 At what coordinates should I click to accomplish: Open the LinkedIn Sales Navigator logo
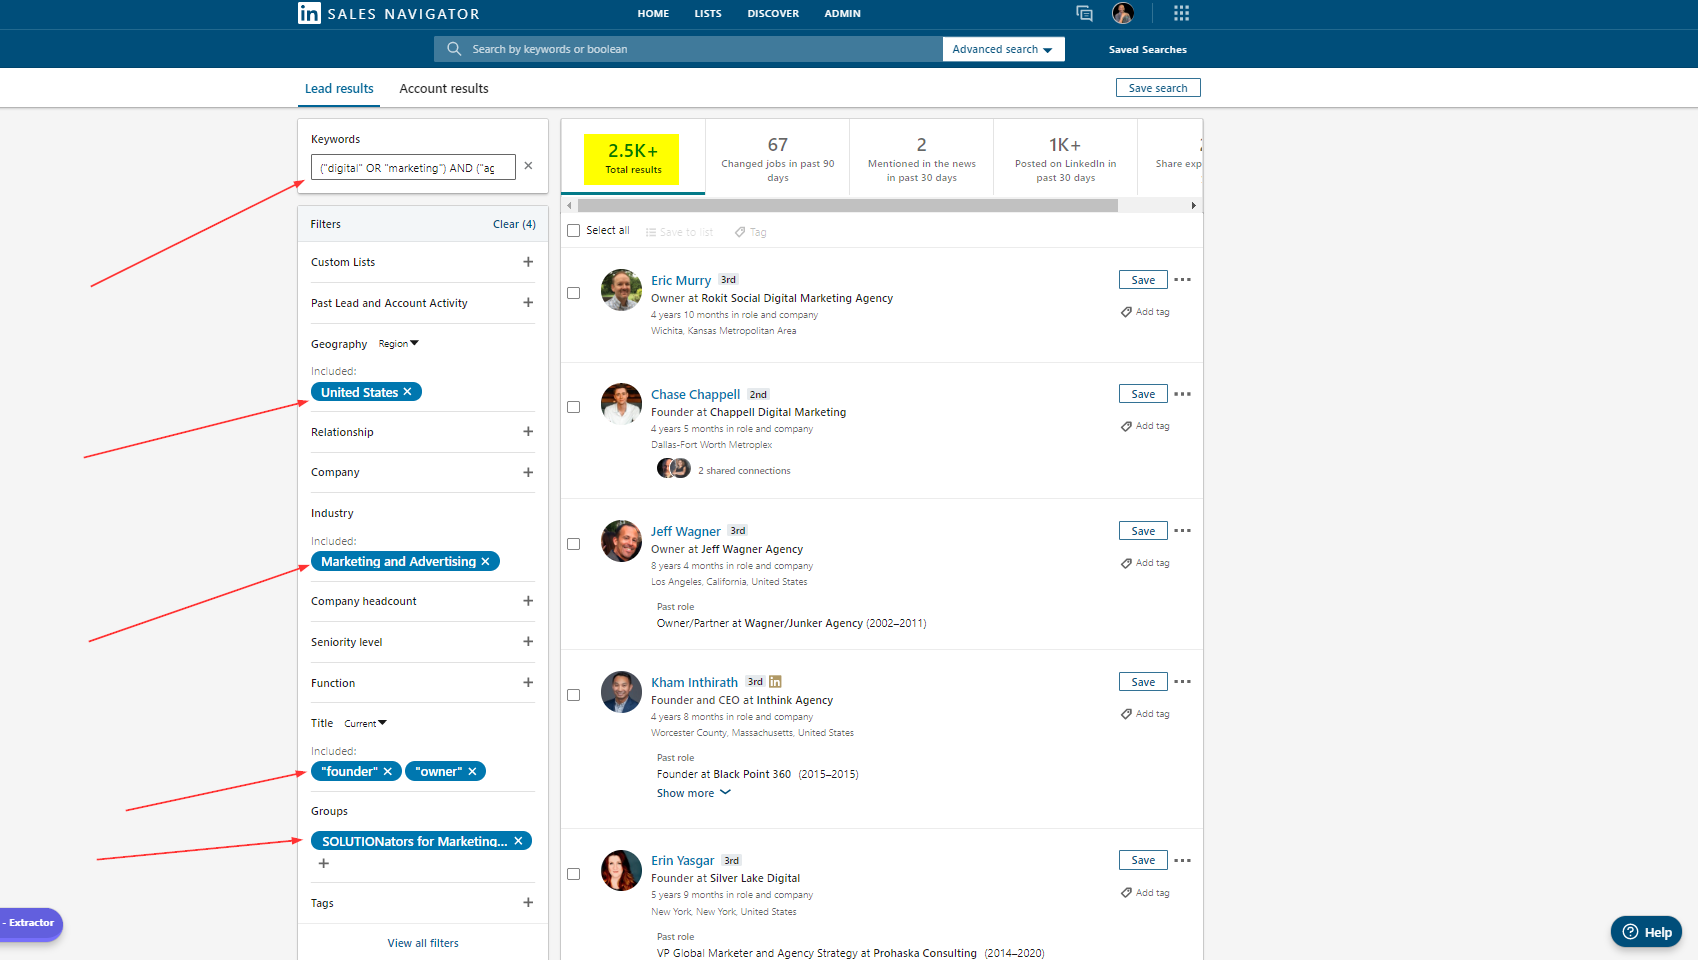(389, 13)
